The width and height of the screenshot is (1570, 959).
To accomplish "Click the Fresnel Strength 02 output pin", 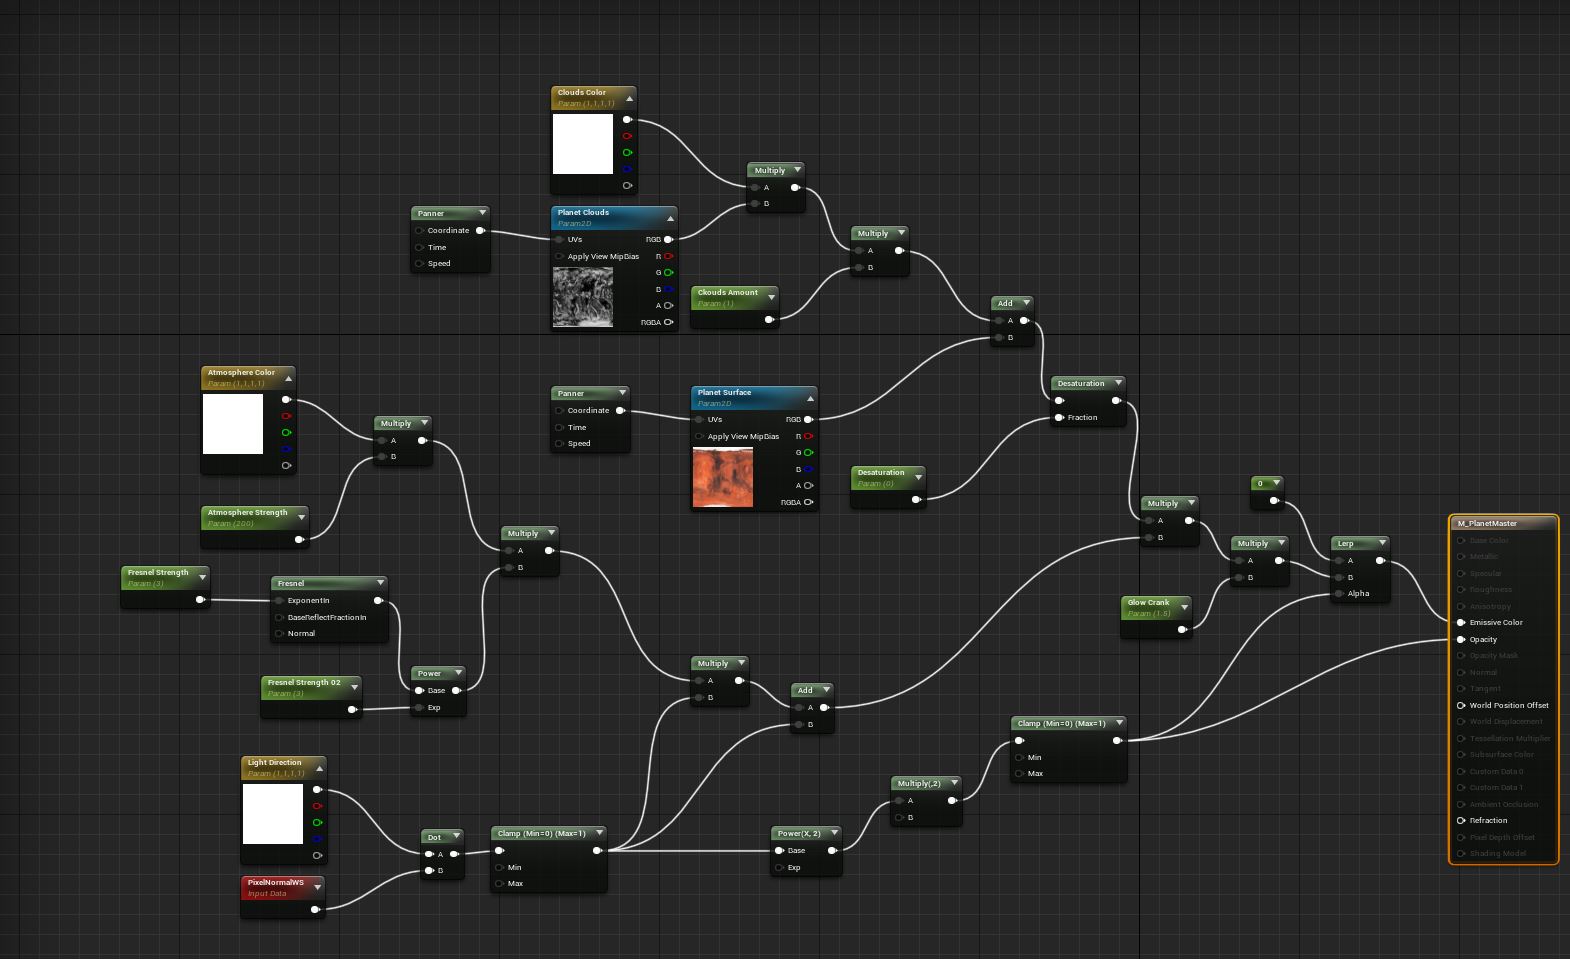I will [352, 710].
